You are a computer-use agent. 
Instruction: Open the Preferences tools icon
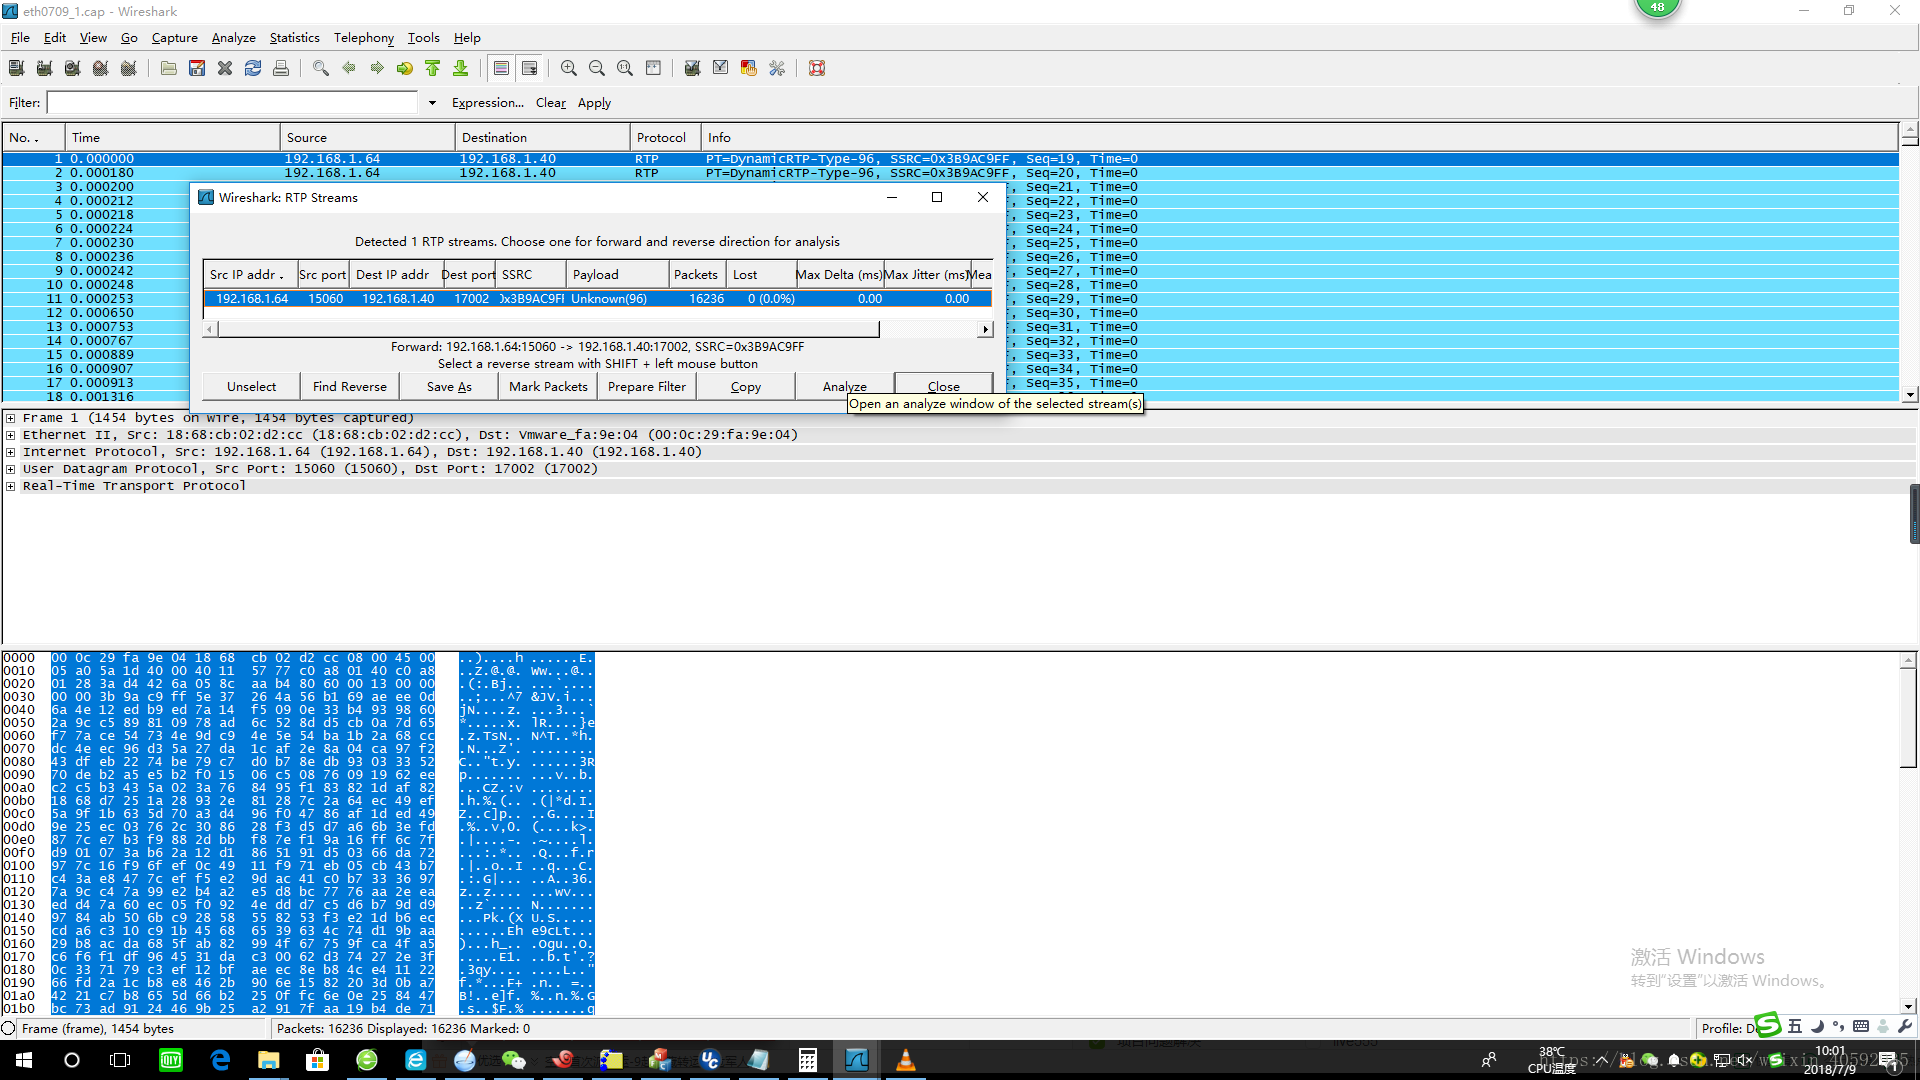[x=777, y=68]
